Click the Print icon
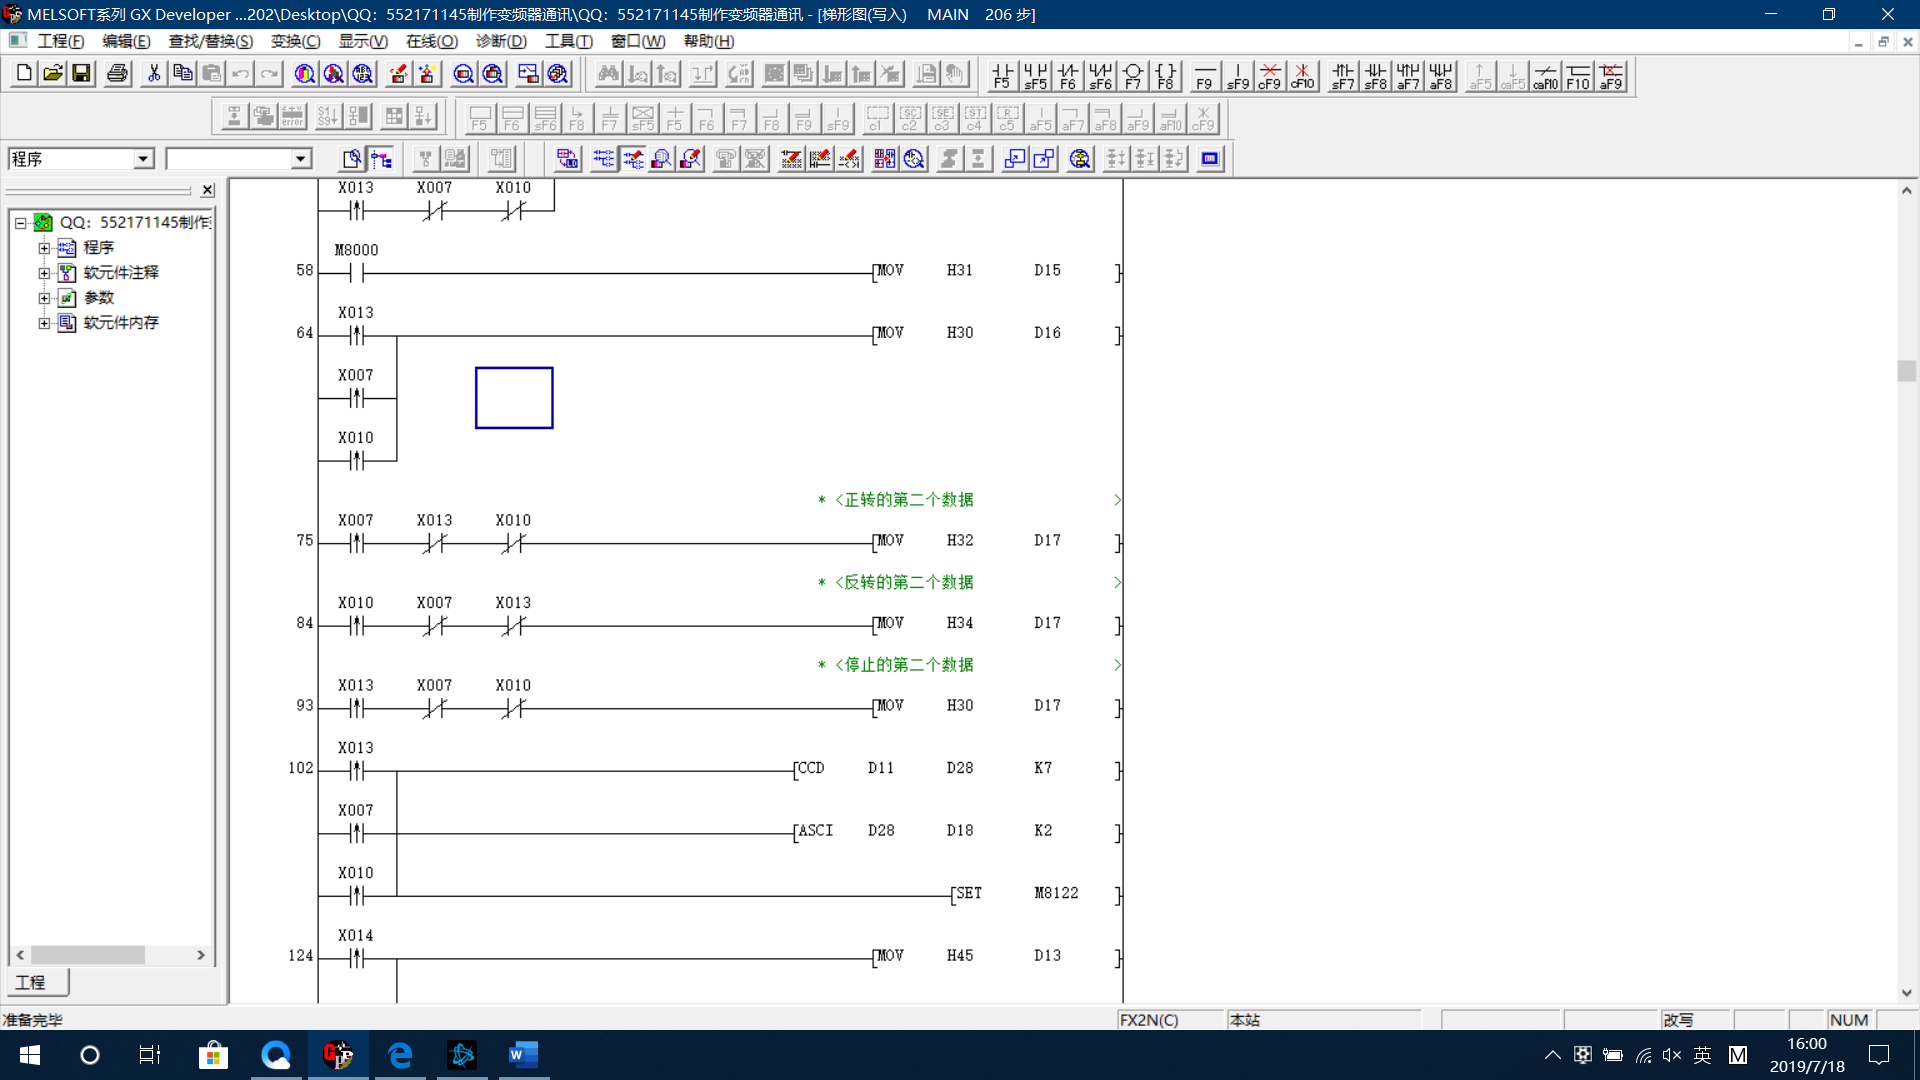This screenshot has width=1920, height=1080. coord(117,73)
